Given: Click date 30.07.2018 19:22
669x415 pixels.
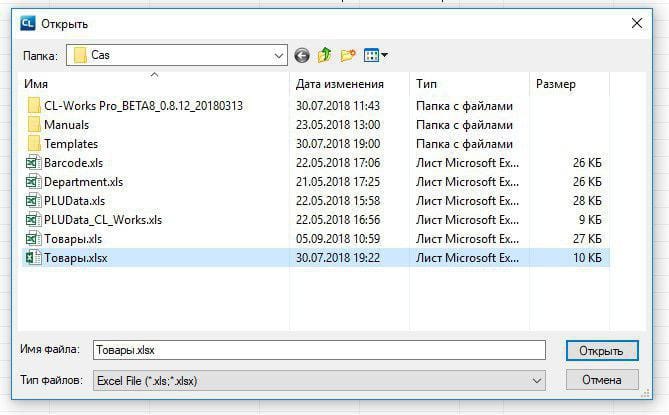Looking at the screenshot, I should pyautogui.click(x=338, y=258).
